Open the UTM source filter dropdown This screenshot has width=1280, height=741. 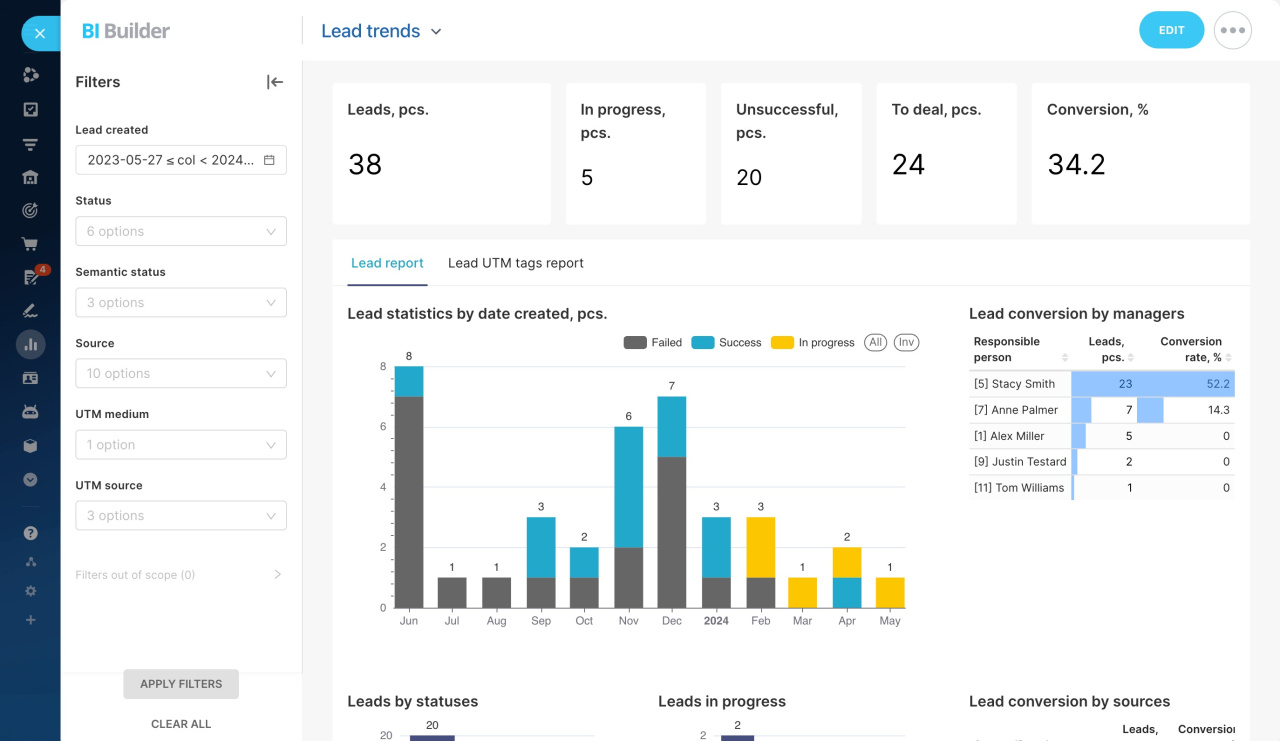(x=181, y=515)
